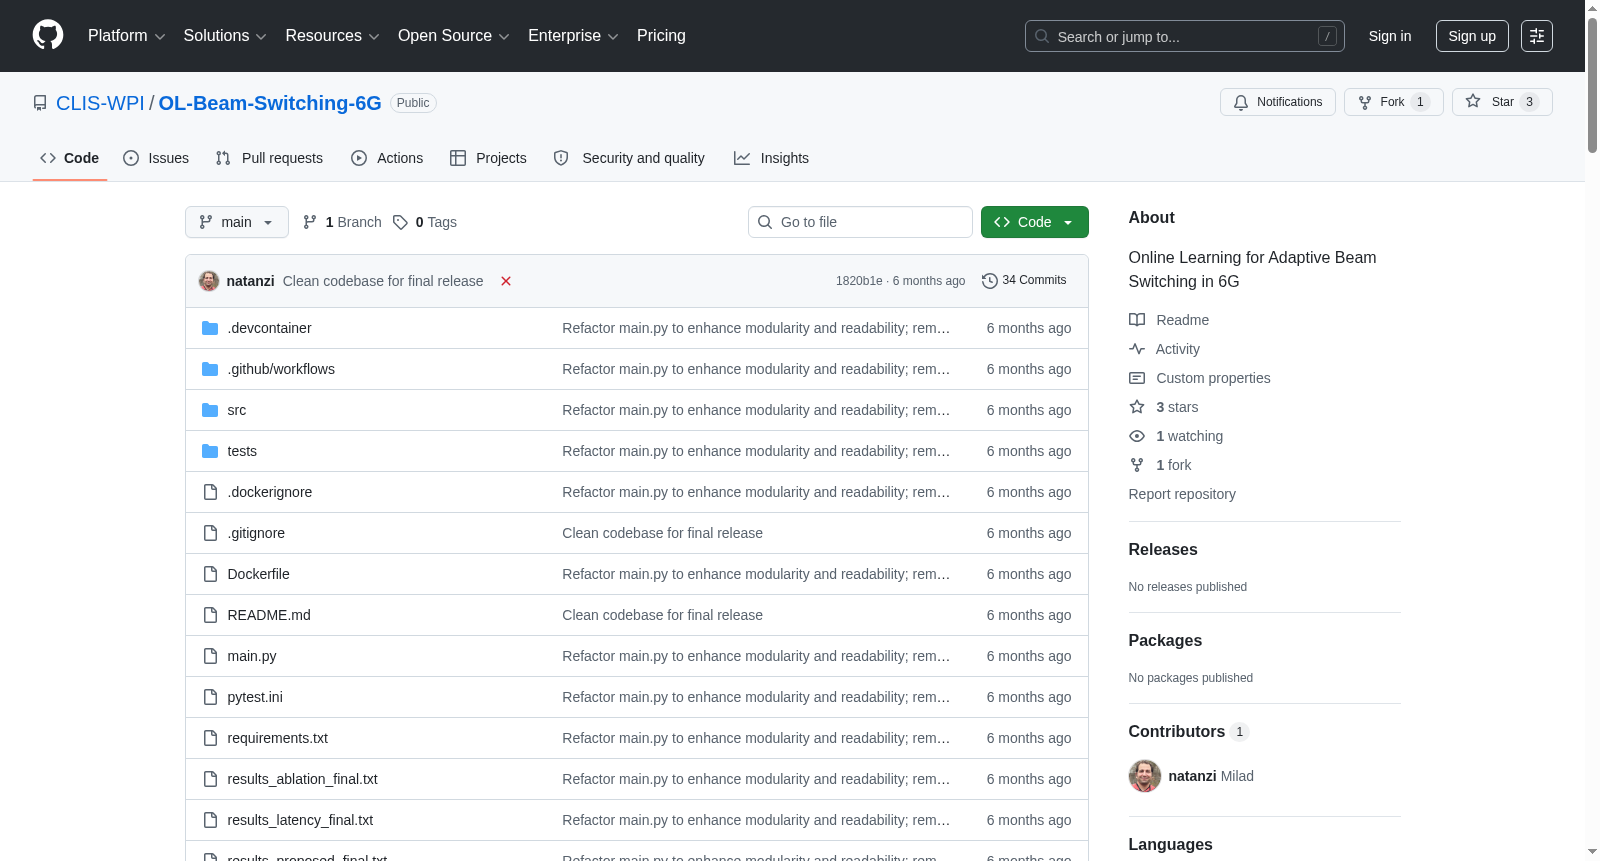Image resolution: width=1600 pixels, height=861 pixels.
Task: Star the repository with Star button
Action: coord(1502,102)
